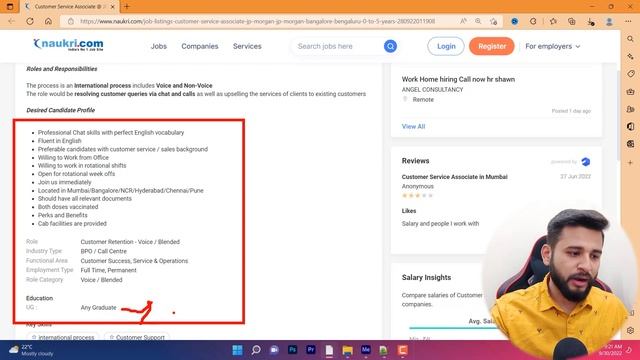Open File Explorer from the taskbar
Viewport: 640px width, 360px height.
click(347, 350)
